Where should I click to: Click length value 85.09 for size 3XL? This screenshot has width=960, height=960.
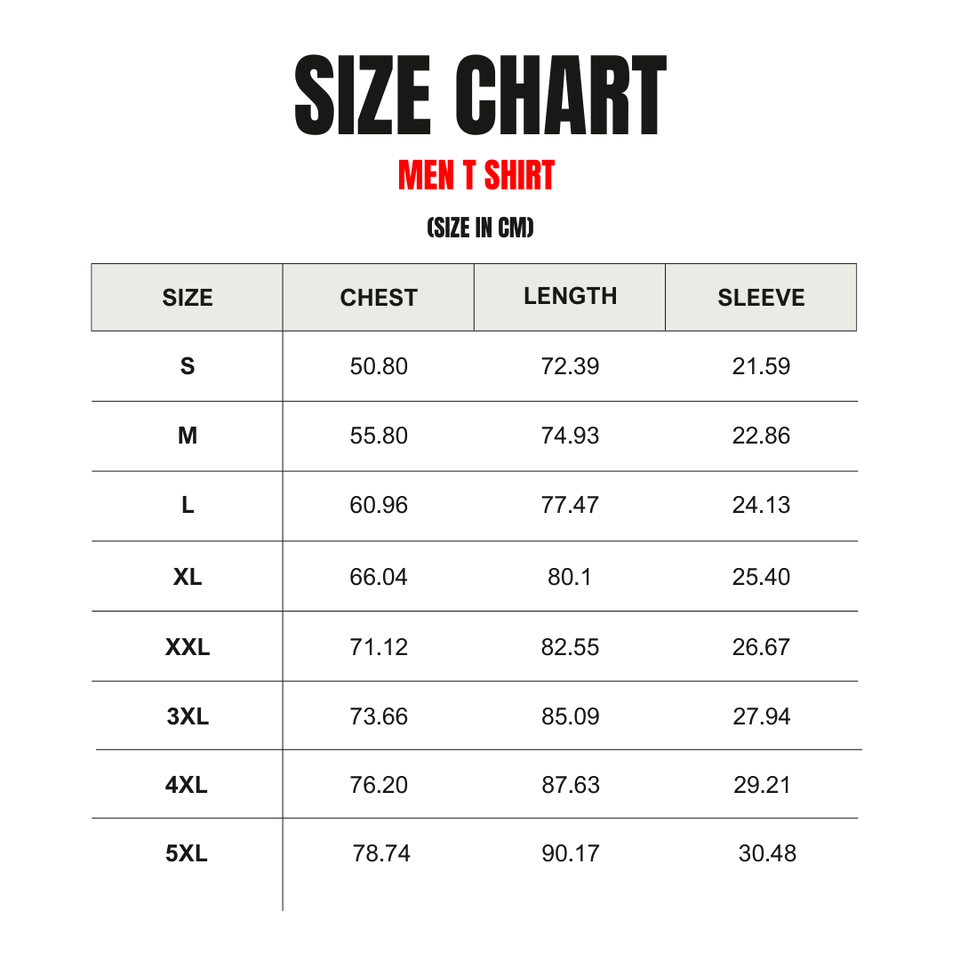point(570,716)
